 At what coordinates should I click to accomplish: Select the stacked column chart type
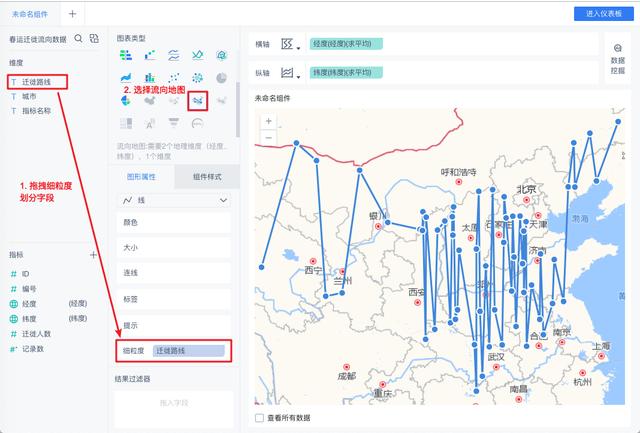tap(150, 78)
